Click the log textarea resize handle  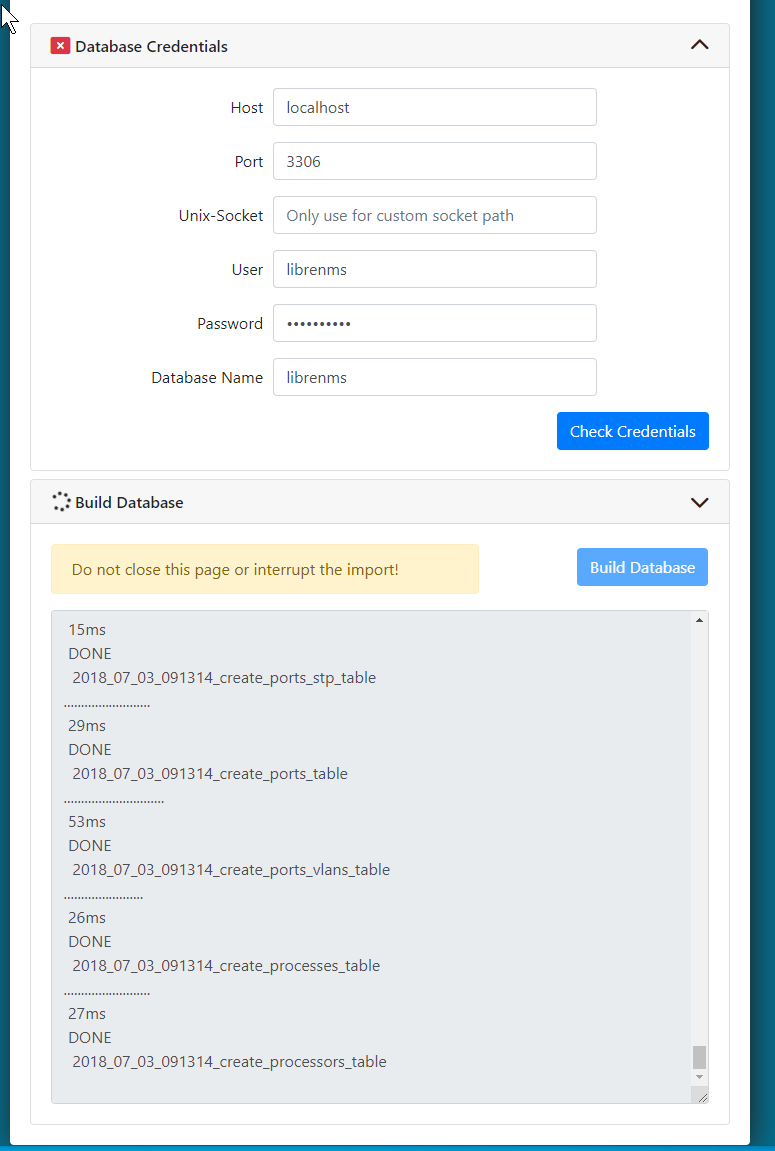(x=702, y=1097)
